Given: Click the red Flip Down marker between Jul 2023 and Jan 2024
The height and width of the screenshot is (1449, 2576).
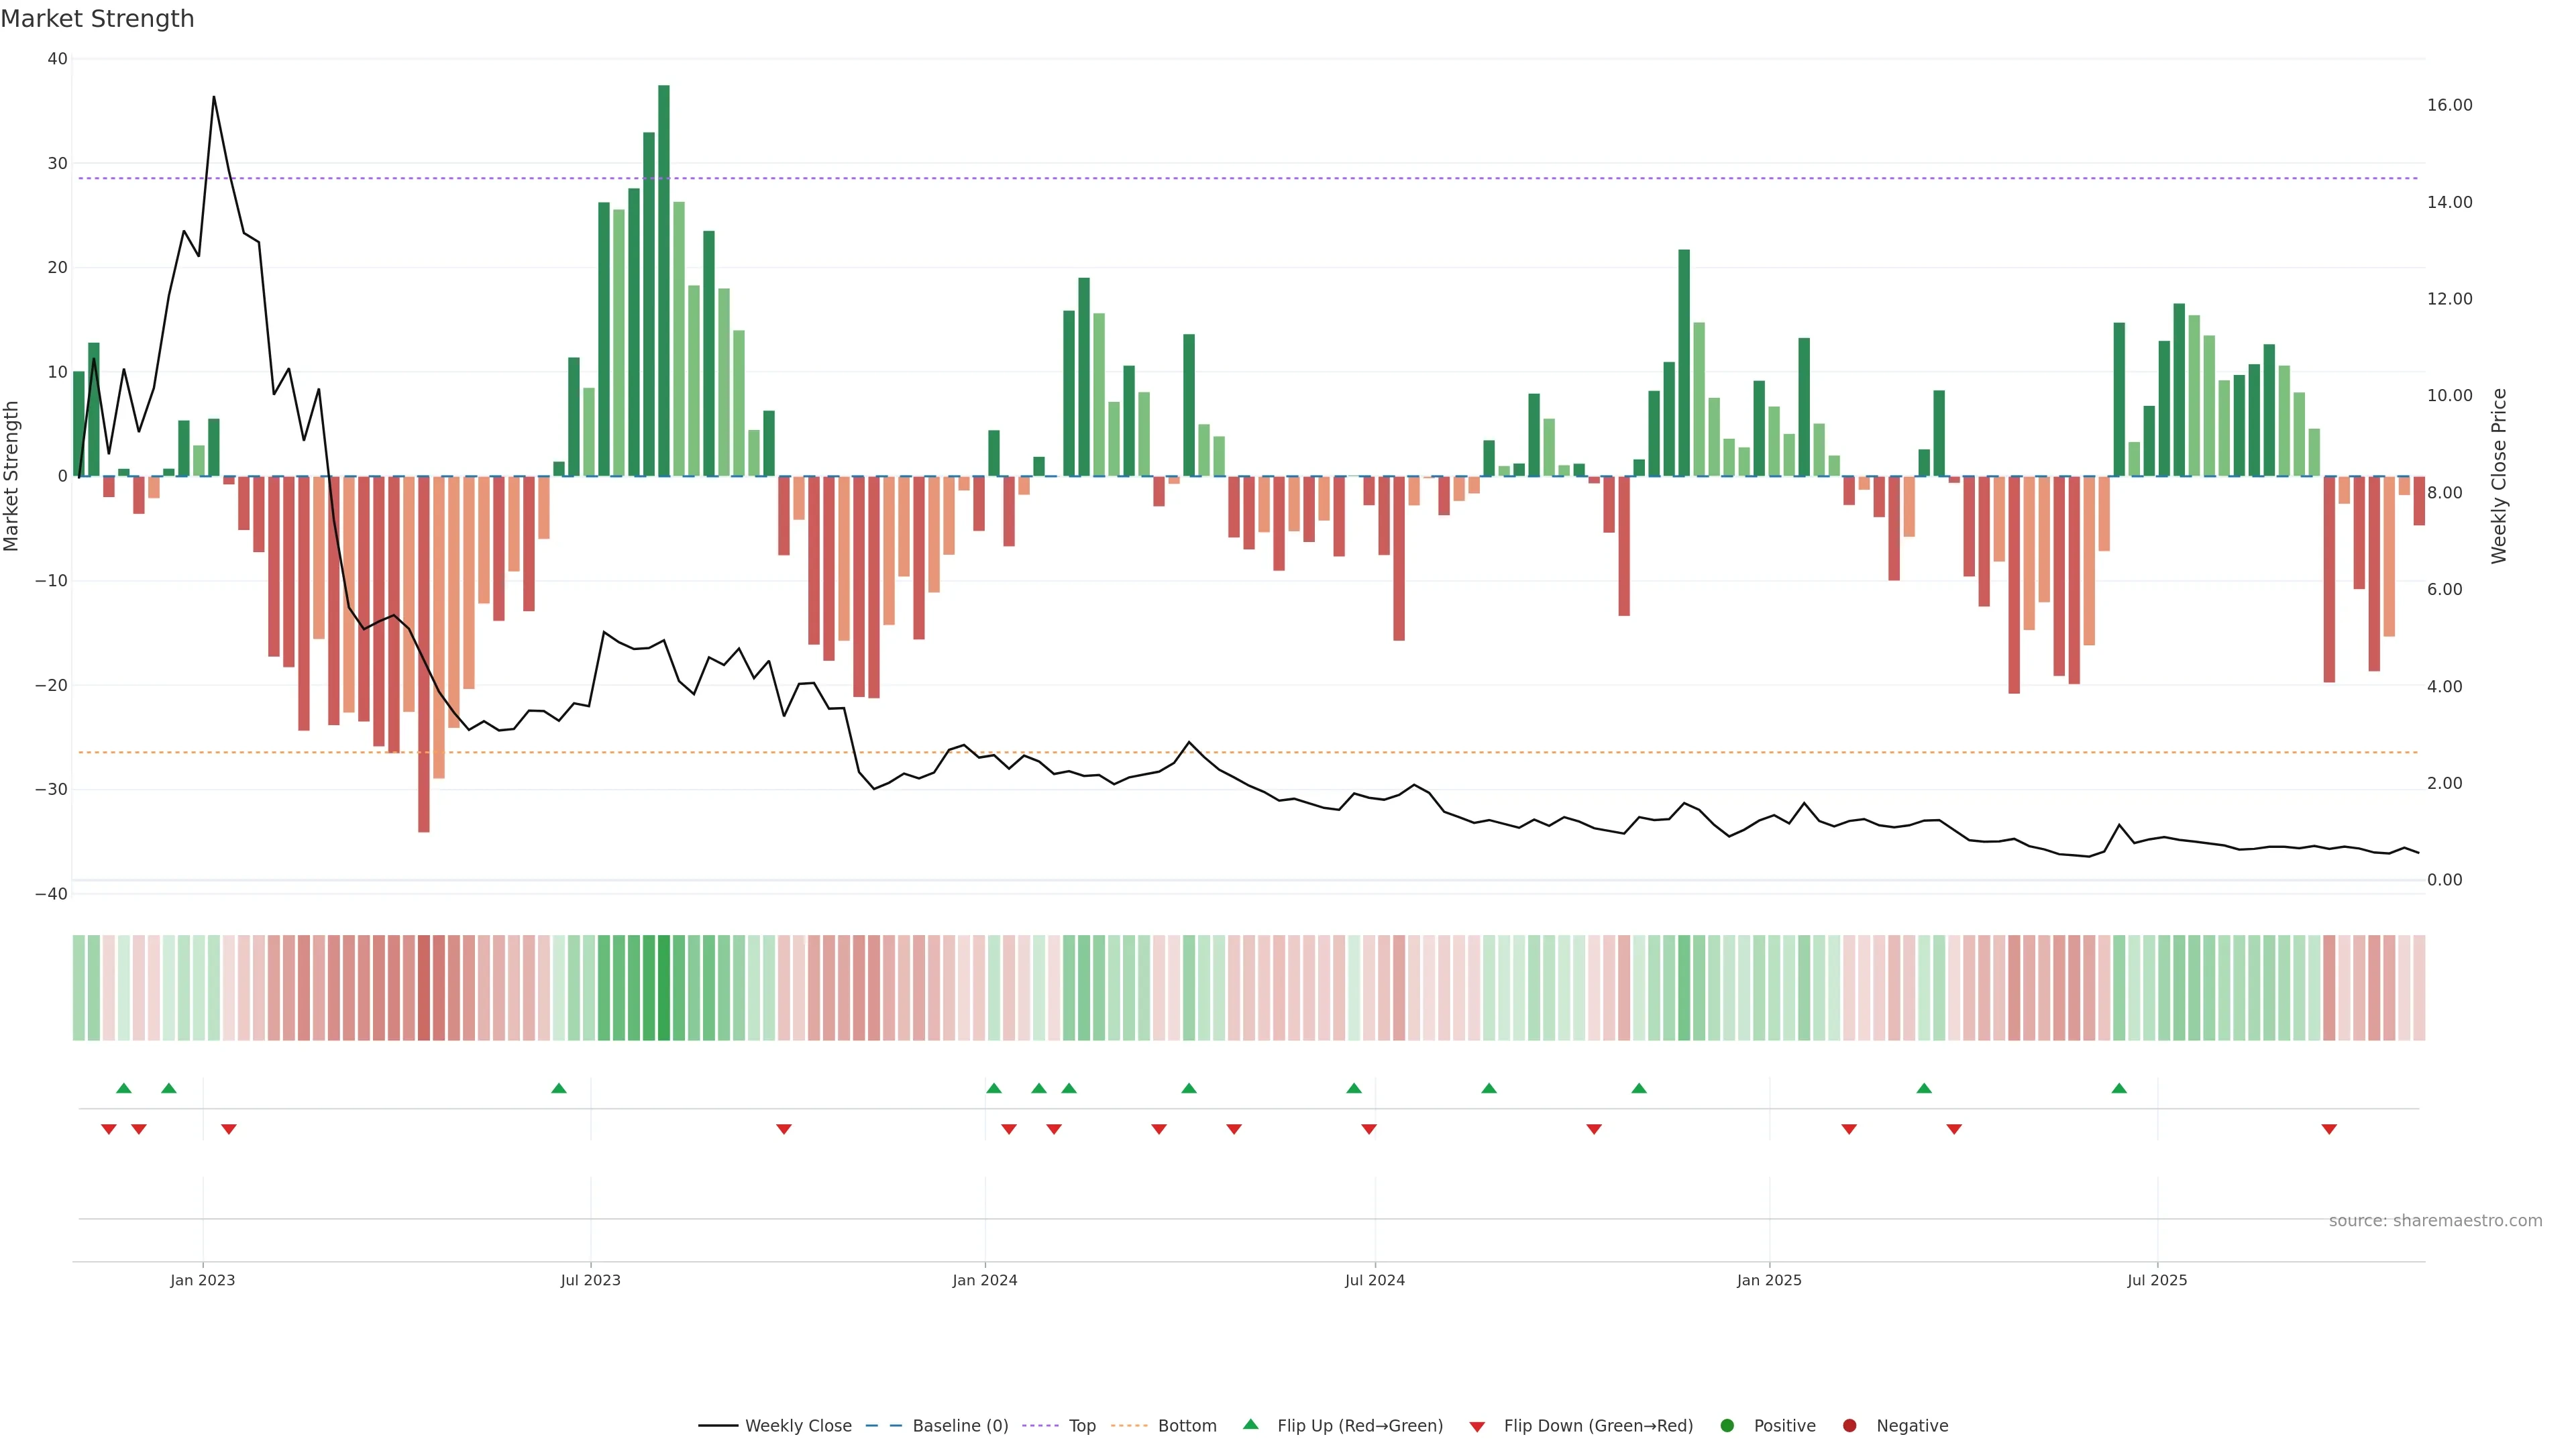Looking at the screenshot, I should point(784,1129).
